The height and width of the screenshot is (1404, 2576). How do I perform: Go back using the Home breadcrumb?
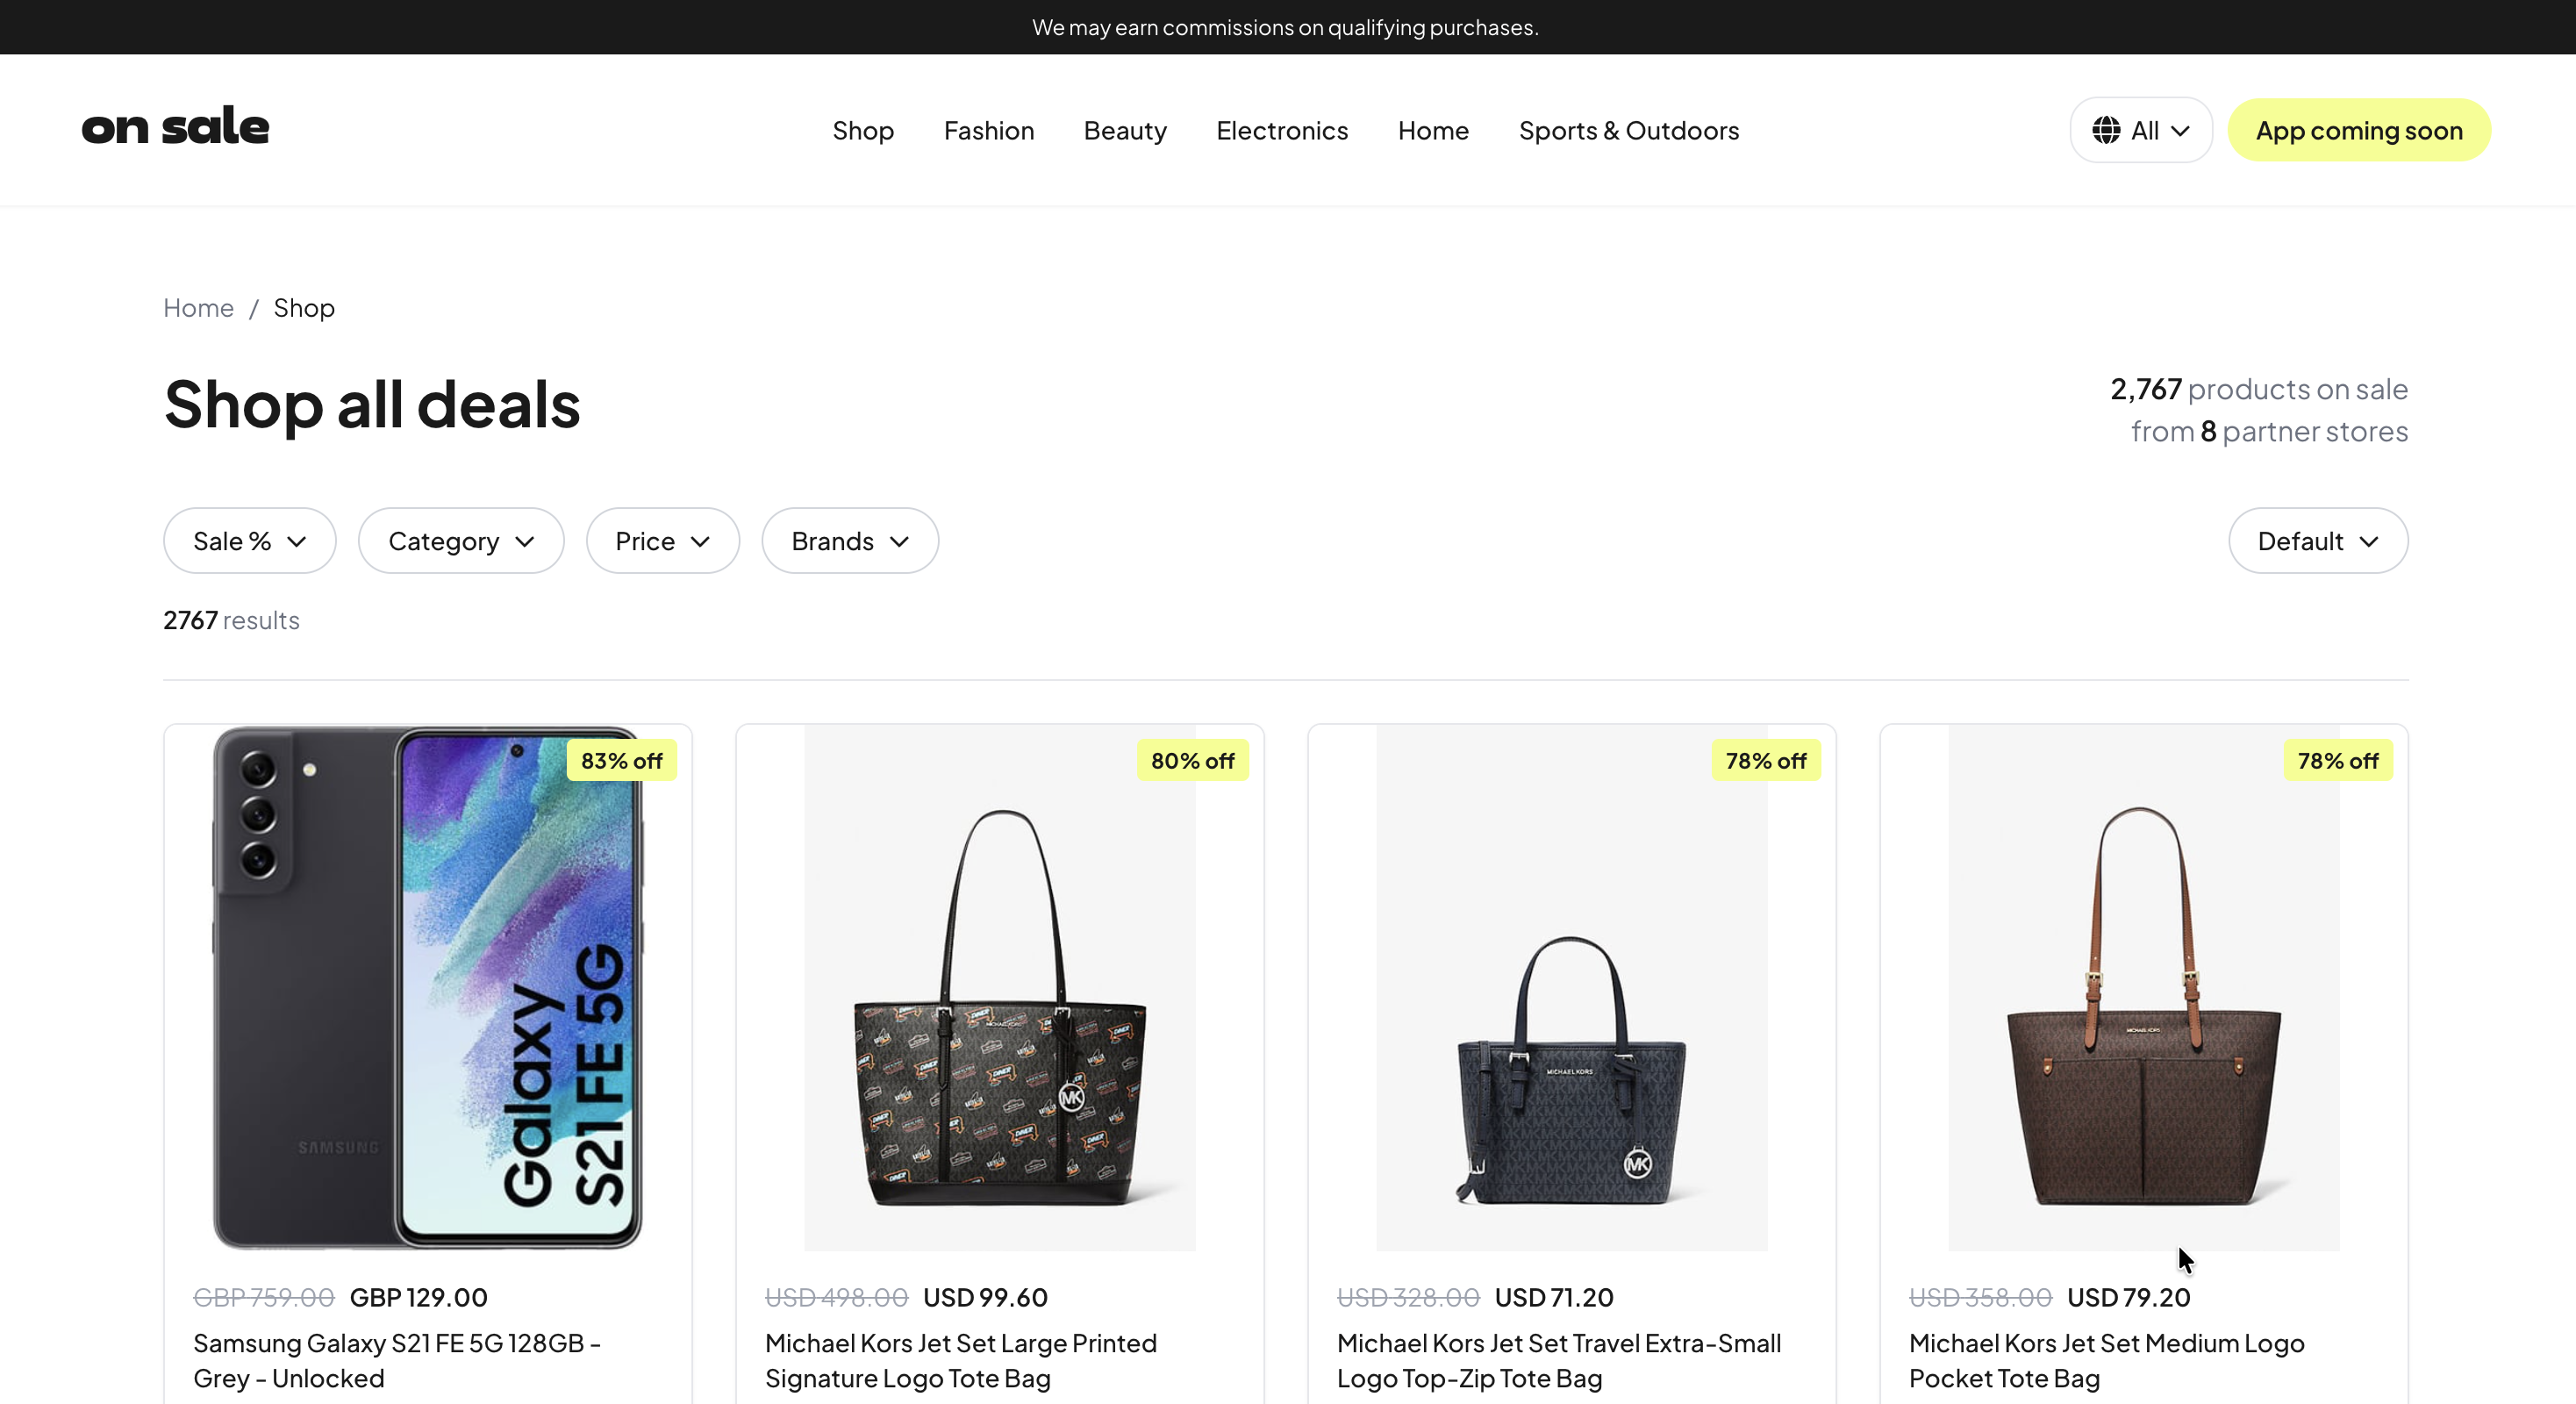[197, 307]
